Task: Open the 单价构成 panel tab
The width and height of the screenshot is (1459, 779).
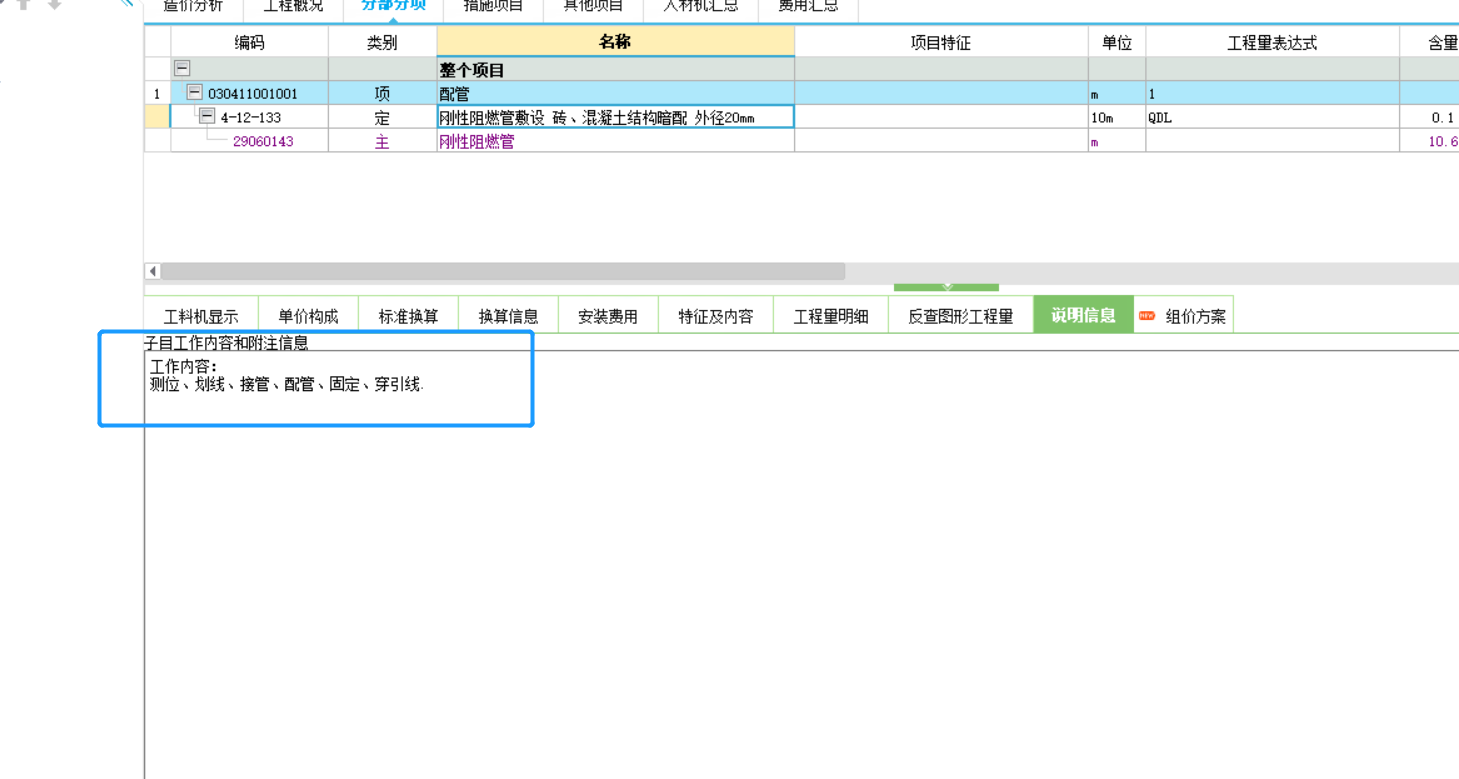Action: [x=308, y=316]
